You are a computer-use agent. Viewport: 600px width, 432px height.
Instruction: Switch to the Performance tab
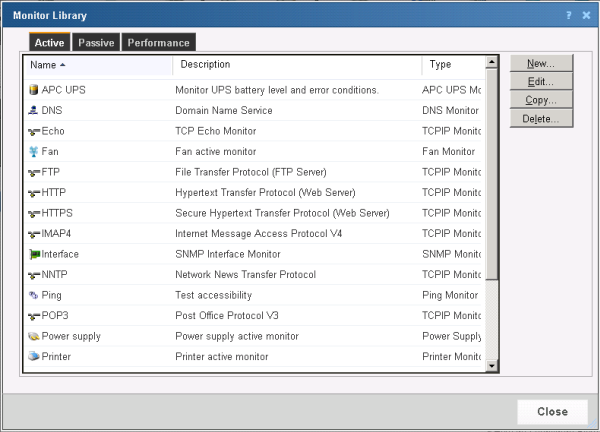[x=158, y=42]
